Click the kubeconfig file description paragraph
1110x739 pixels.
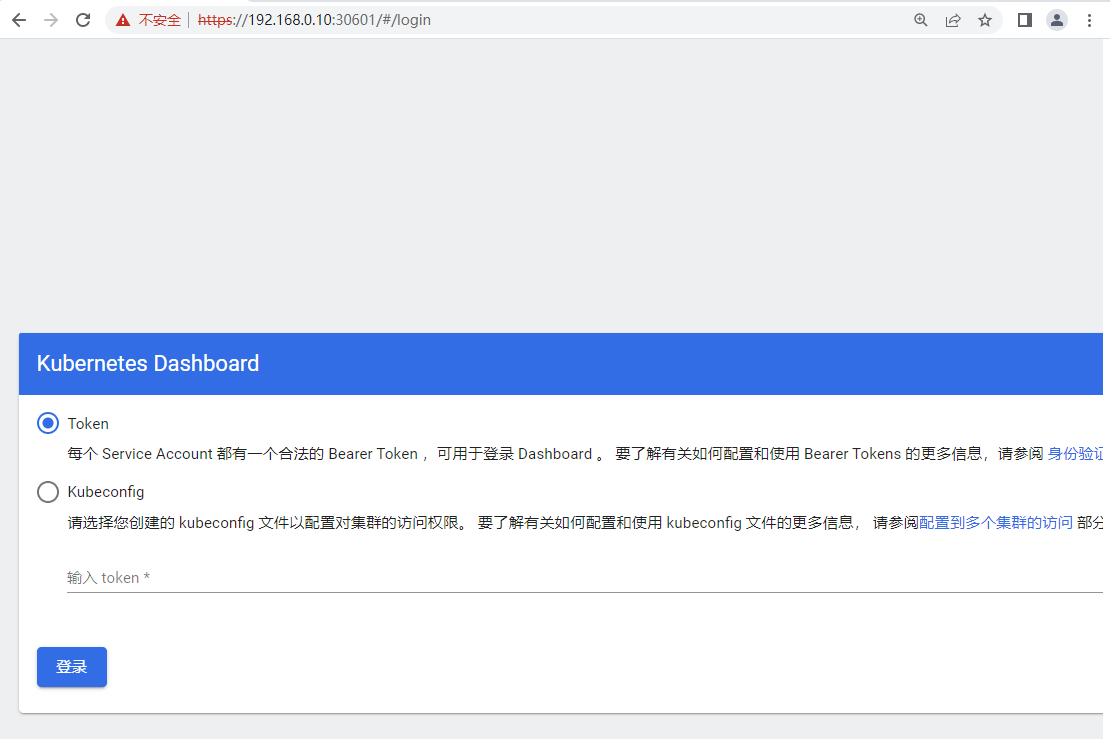[585, 522]
